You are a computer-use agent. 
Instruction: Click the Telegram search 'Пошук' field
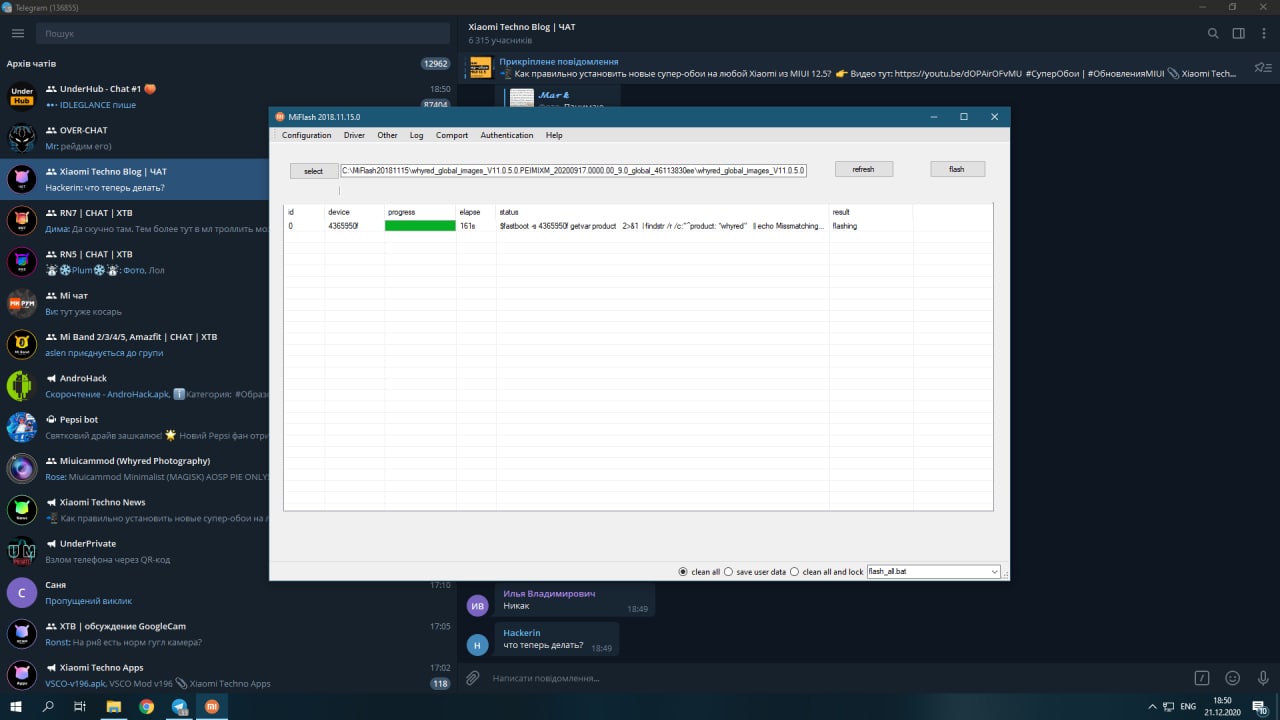(x=243, y=33)
